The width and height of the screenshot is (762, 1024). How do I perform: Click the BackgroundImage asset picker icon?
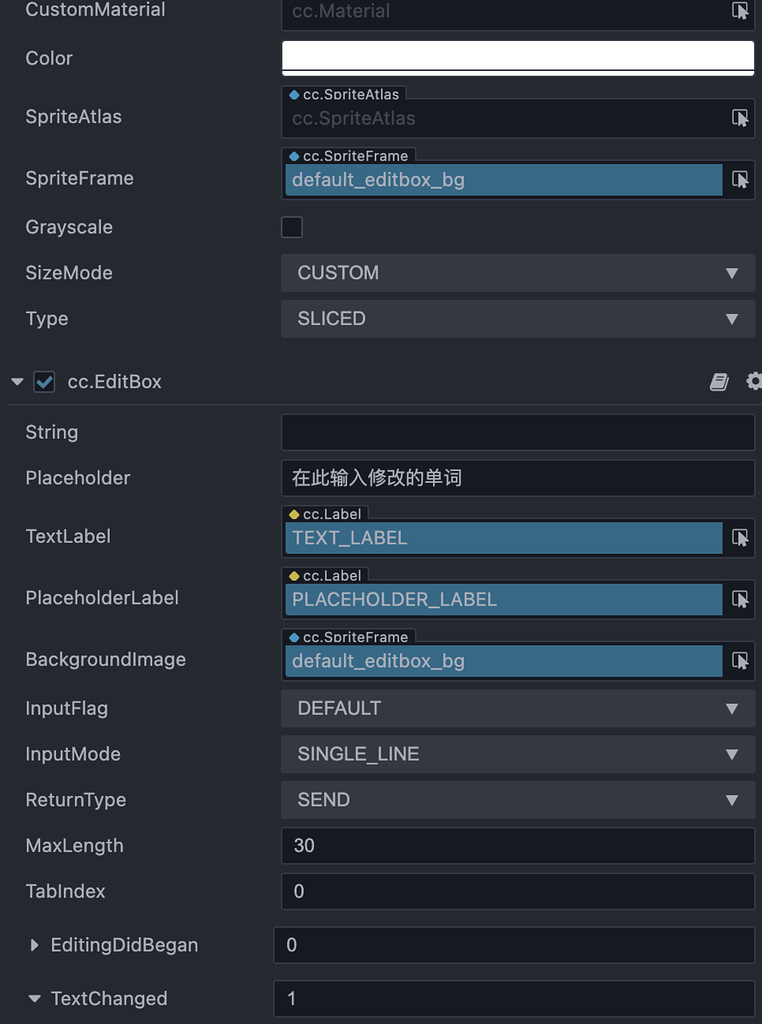point(739,661)
